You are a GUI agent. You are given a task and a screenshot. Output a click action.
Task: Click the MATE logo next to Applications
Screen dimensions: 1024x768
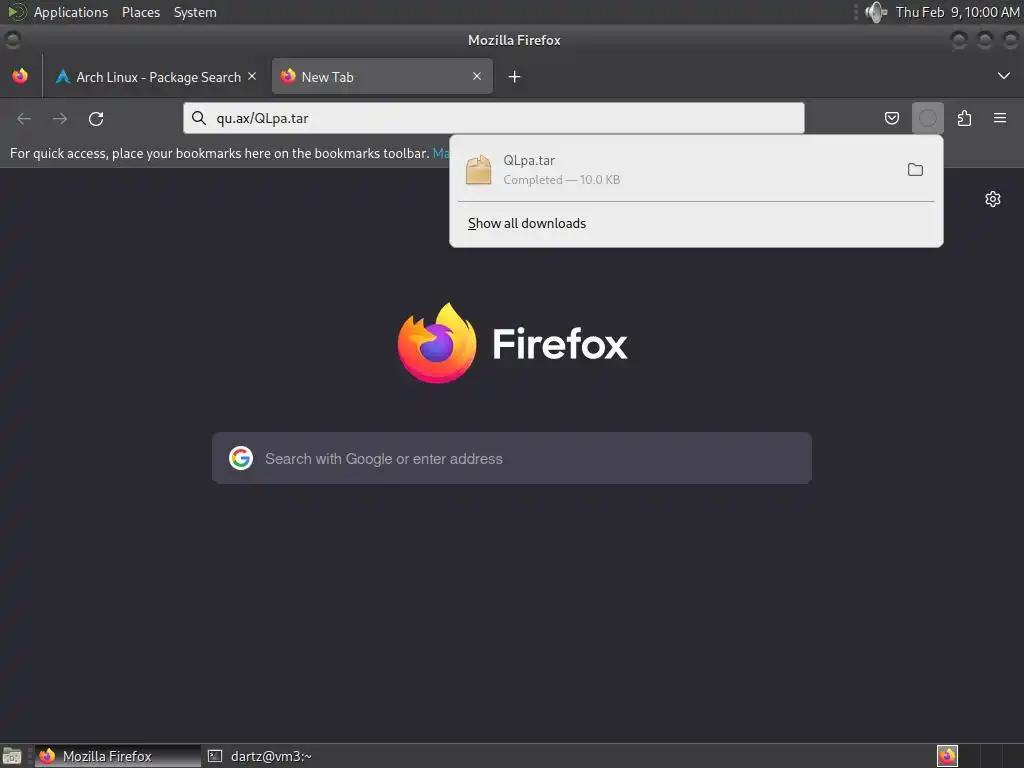16,12
